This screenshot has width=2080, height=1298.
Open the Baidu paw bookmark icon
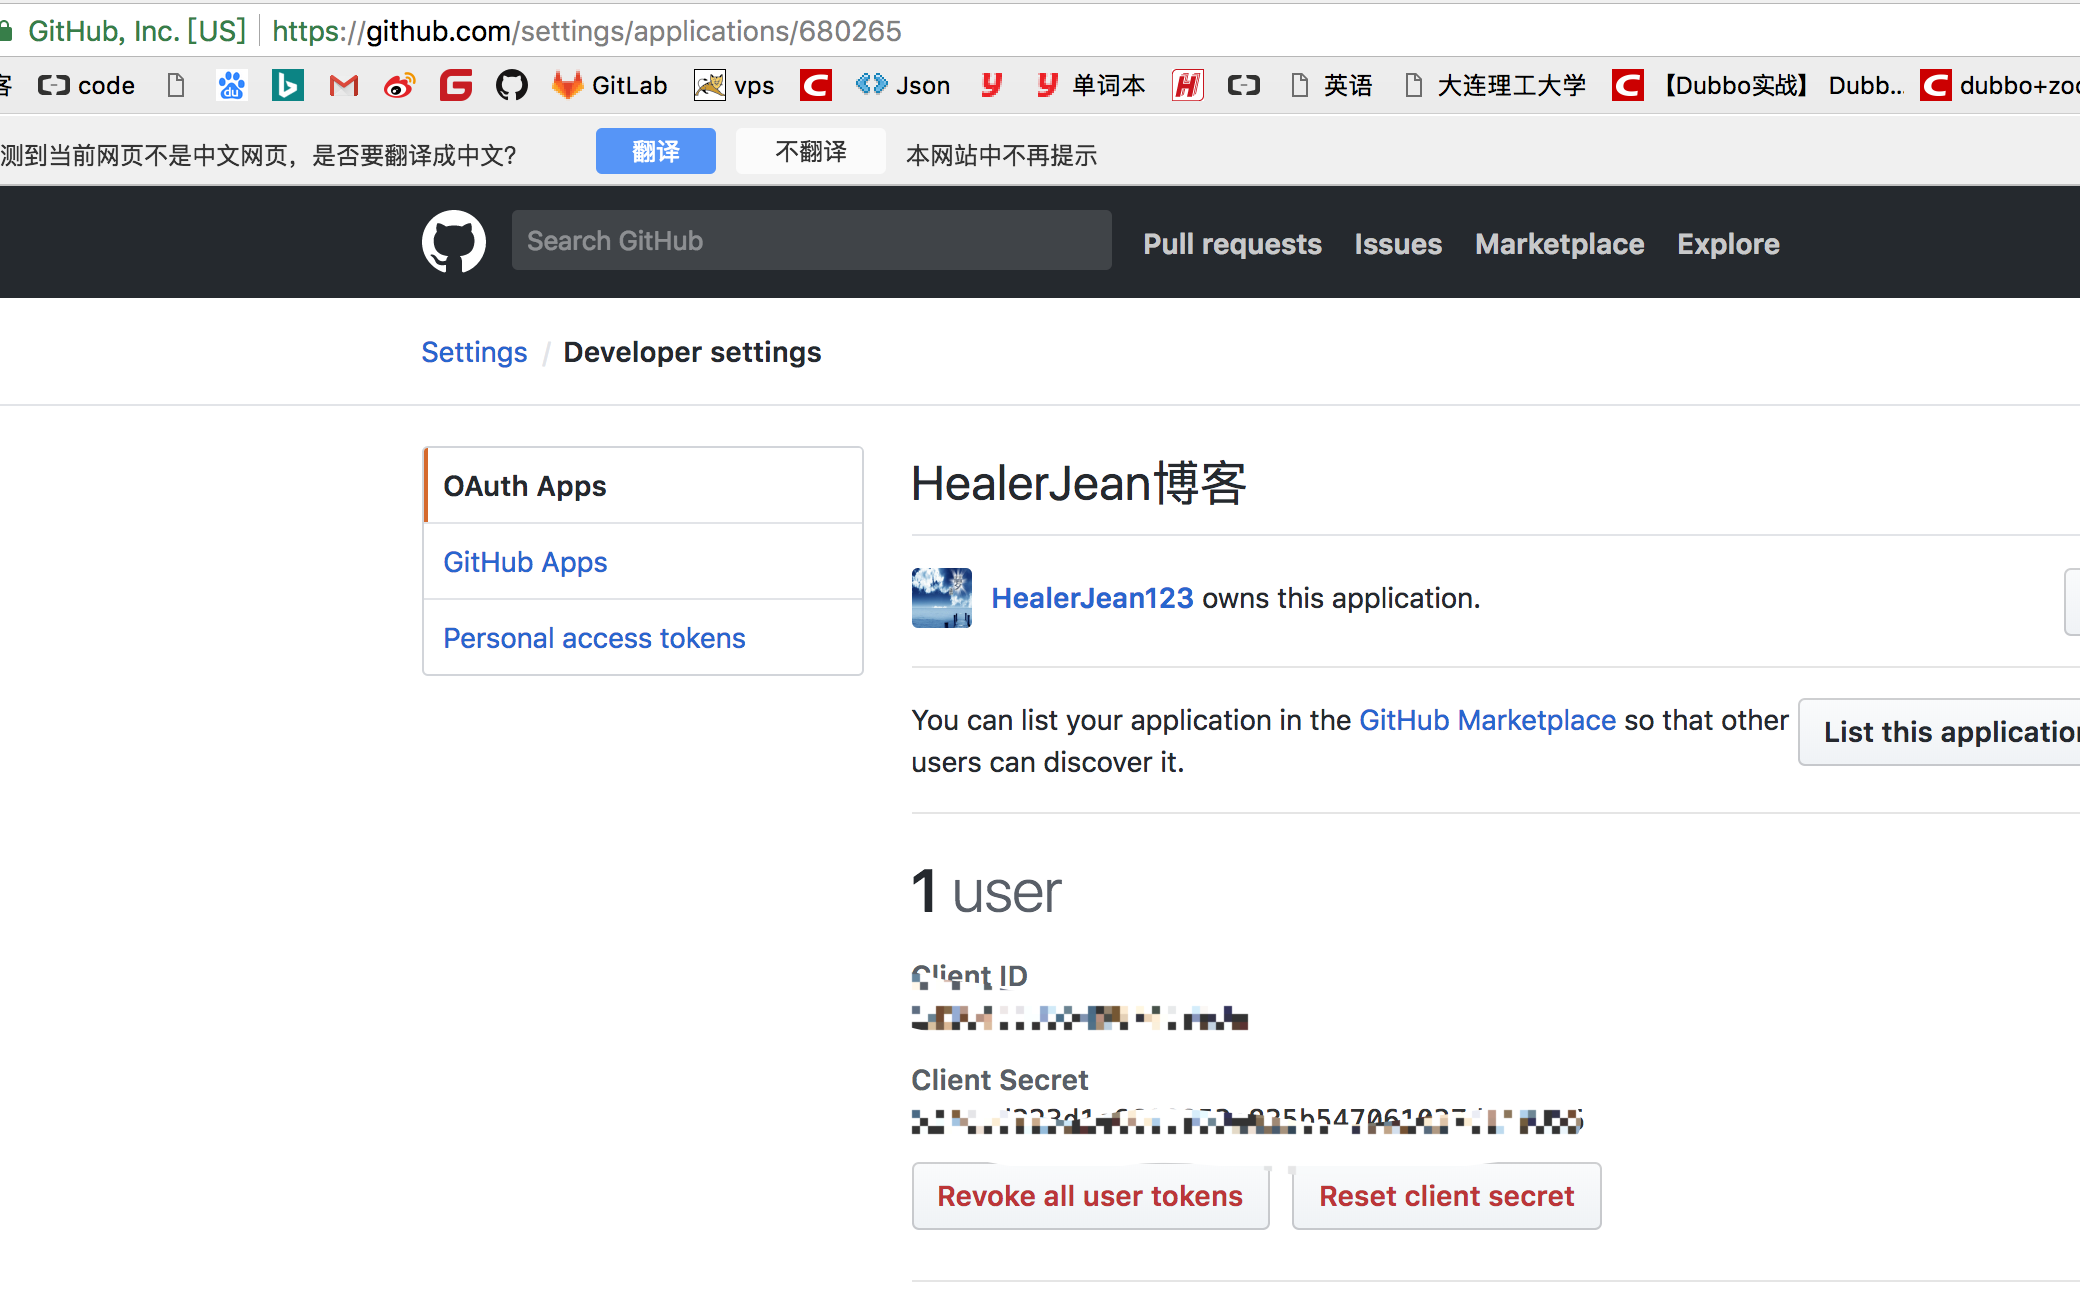coord(231,86)
